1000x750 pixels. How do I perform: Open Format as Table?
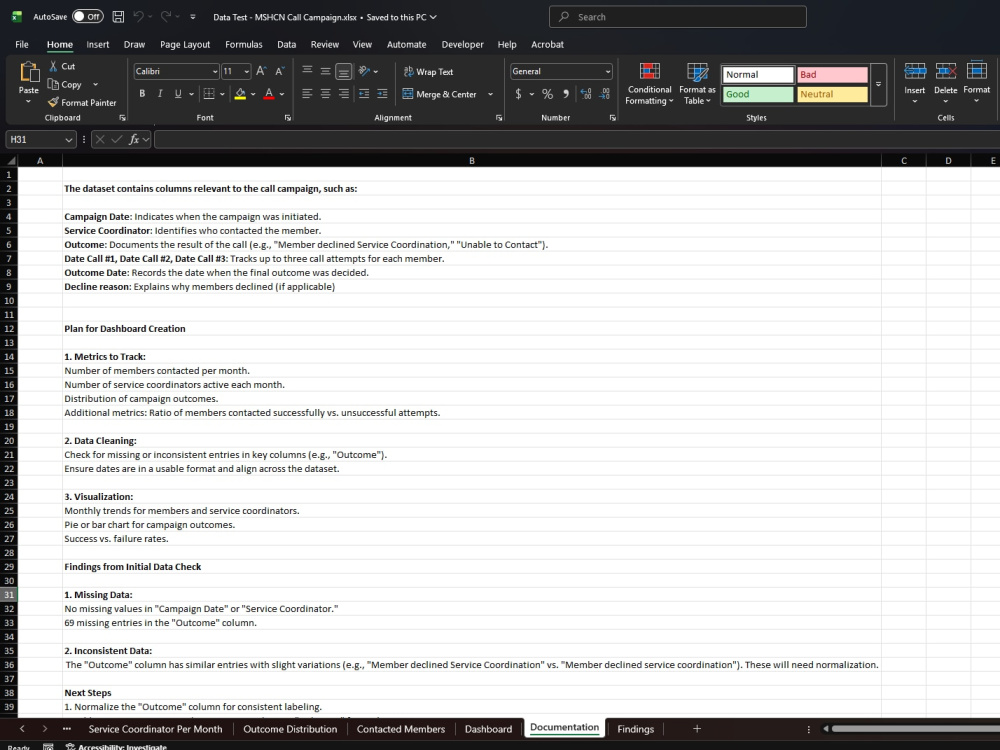[x=697, y=84]
